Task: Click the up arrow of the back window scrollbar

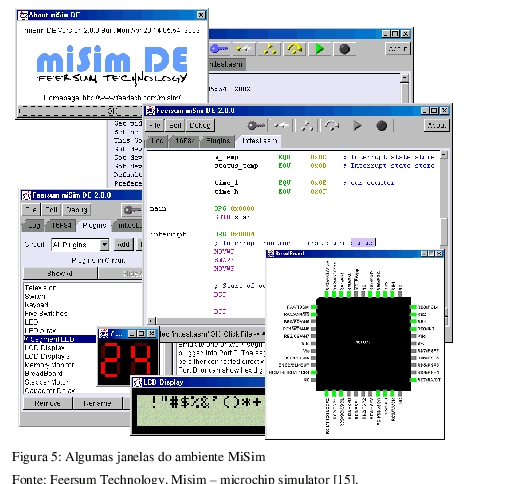Action: coord(405,78)
